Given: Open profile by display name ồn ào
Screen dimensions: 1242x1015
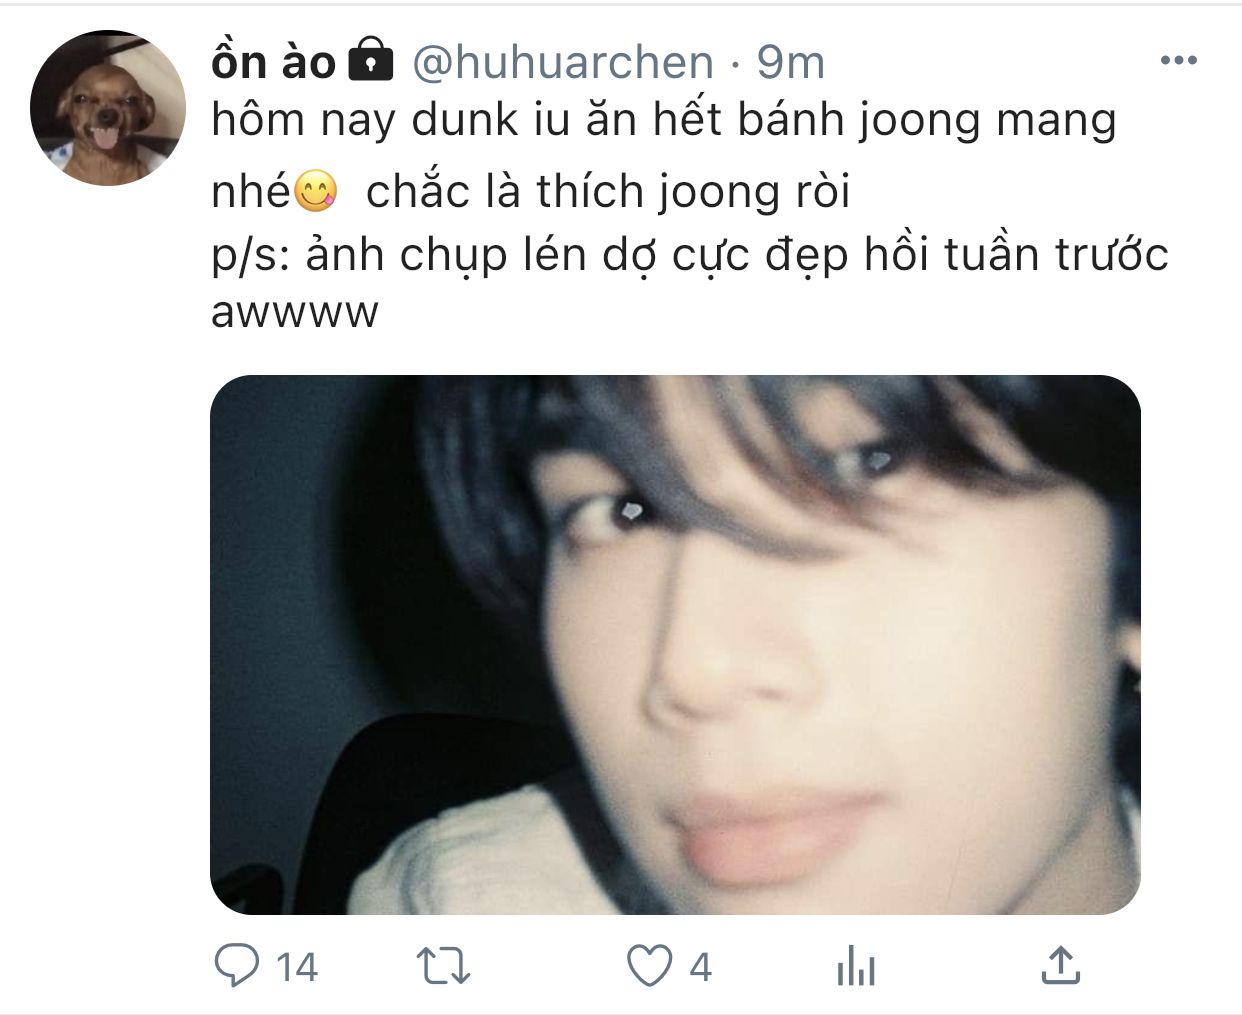Looking at the screenshot, I should click(x=273, y=62).
